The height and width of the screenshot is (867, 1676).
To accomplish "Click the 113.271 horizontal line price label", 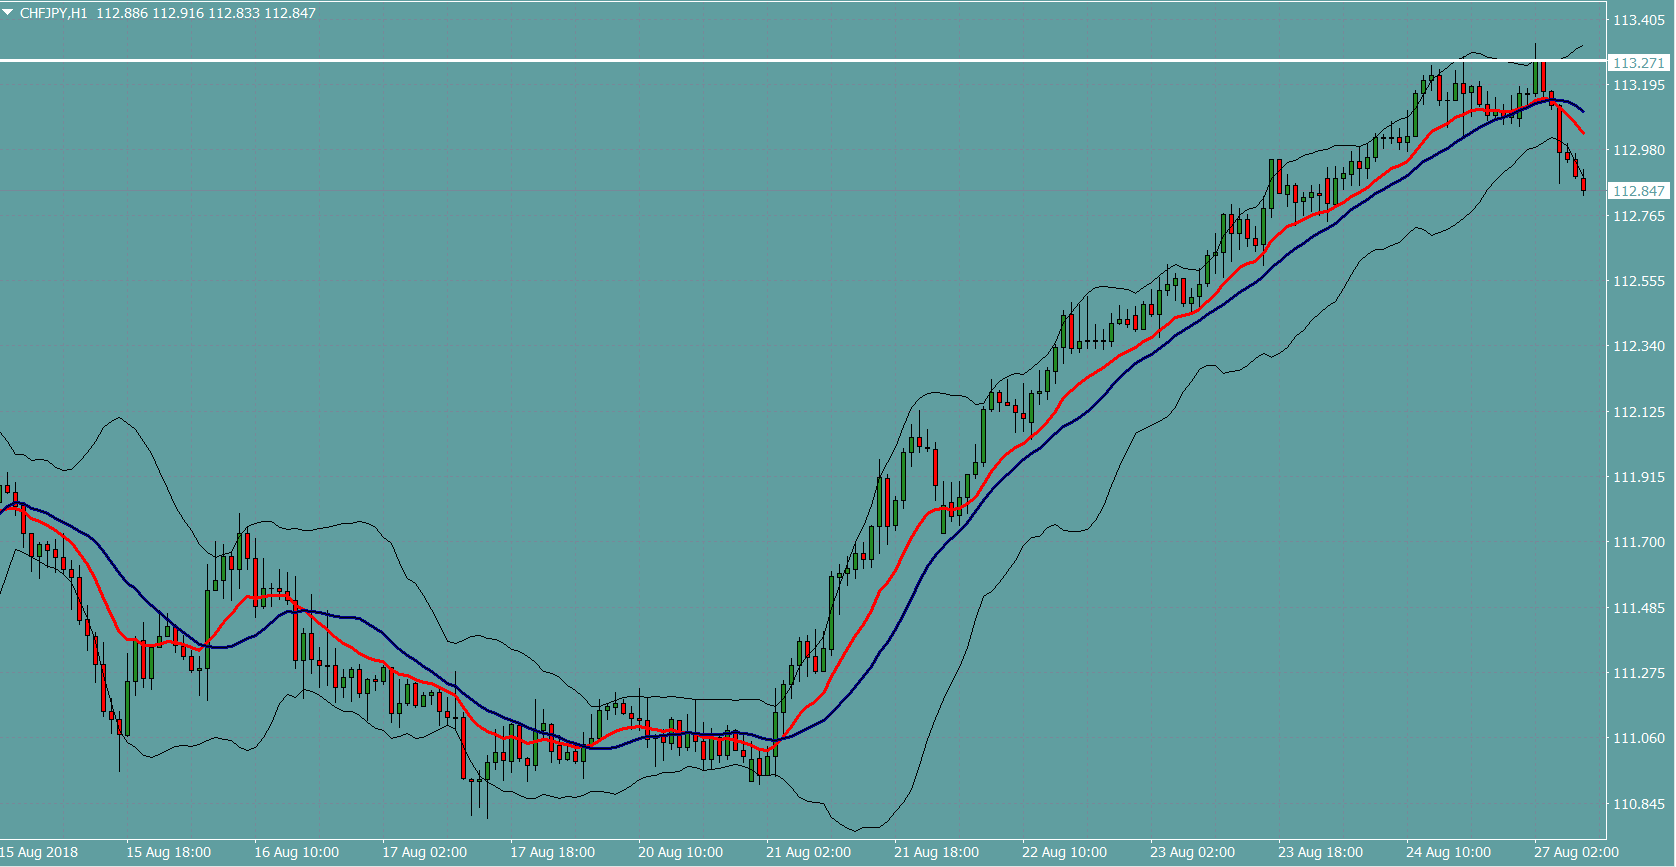I will tap(1638, 63).
